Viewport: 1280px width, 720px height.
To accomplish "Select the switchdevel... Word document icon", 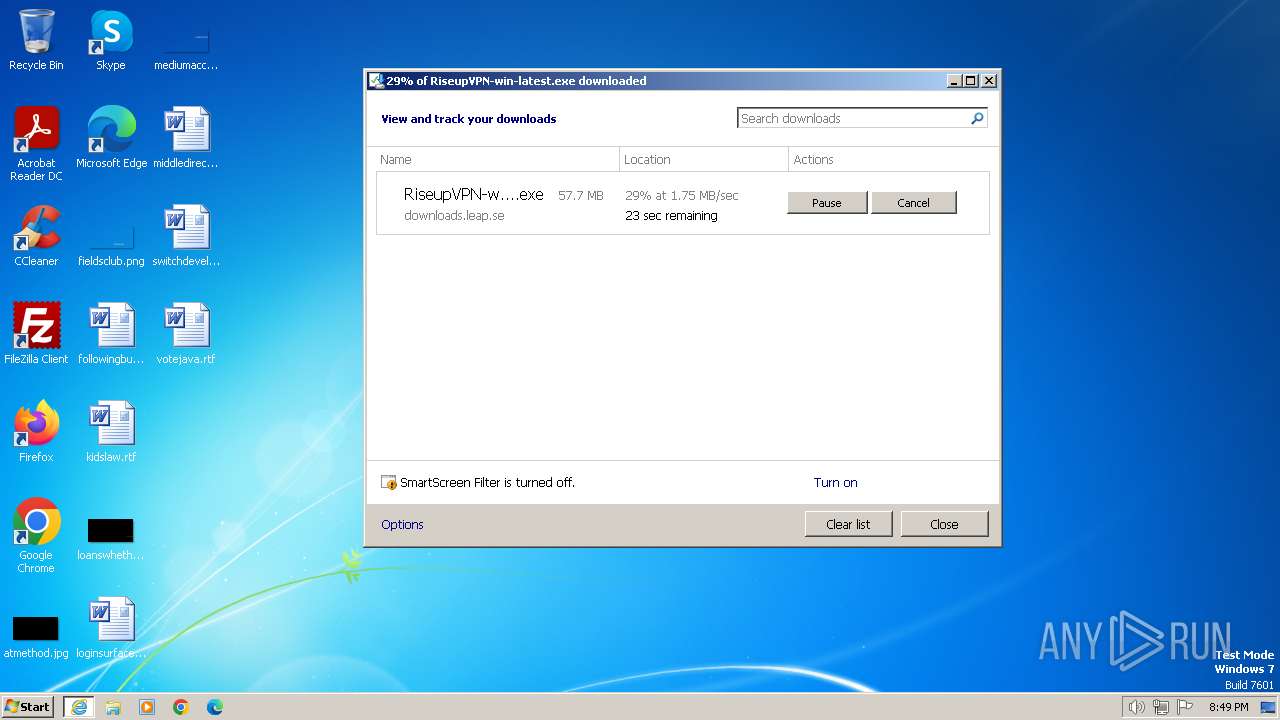I will click(186, 236).
